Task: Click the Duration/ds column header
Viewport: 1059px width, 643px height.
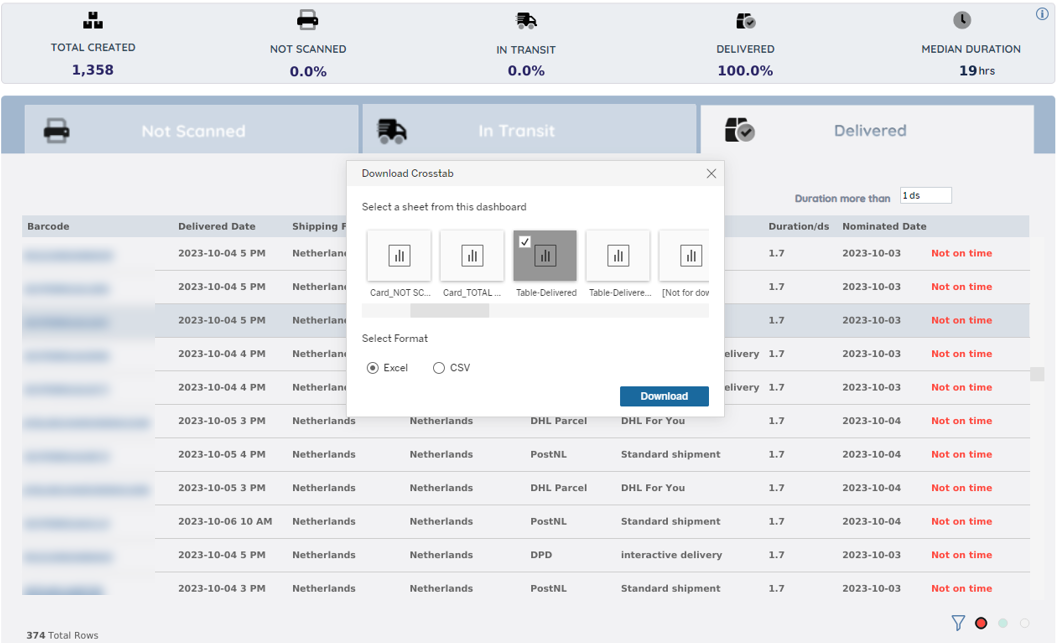Action: click(799, 226)
